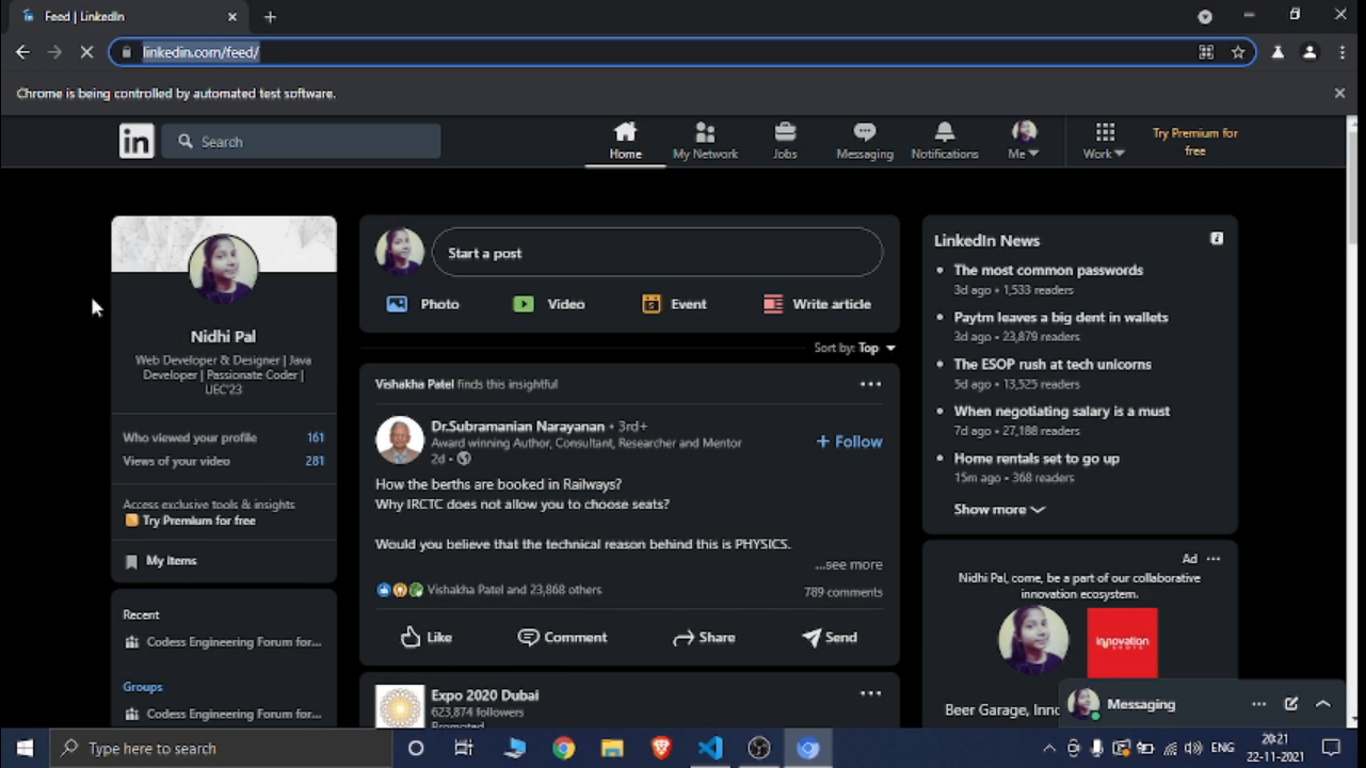Open Visual Studio Code from the taskbar
This screenshot has width=1366, height=768.
[710, 748]
